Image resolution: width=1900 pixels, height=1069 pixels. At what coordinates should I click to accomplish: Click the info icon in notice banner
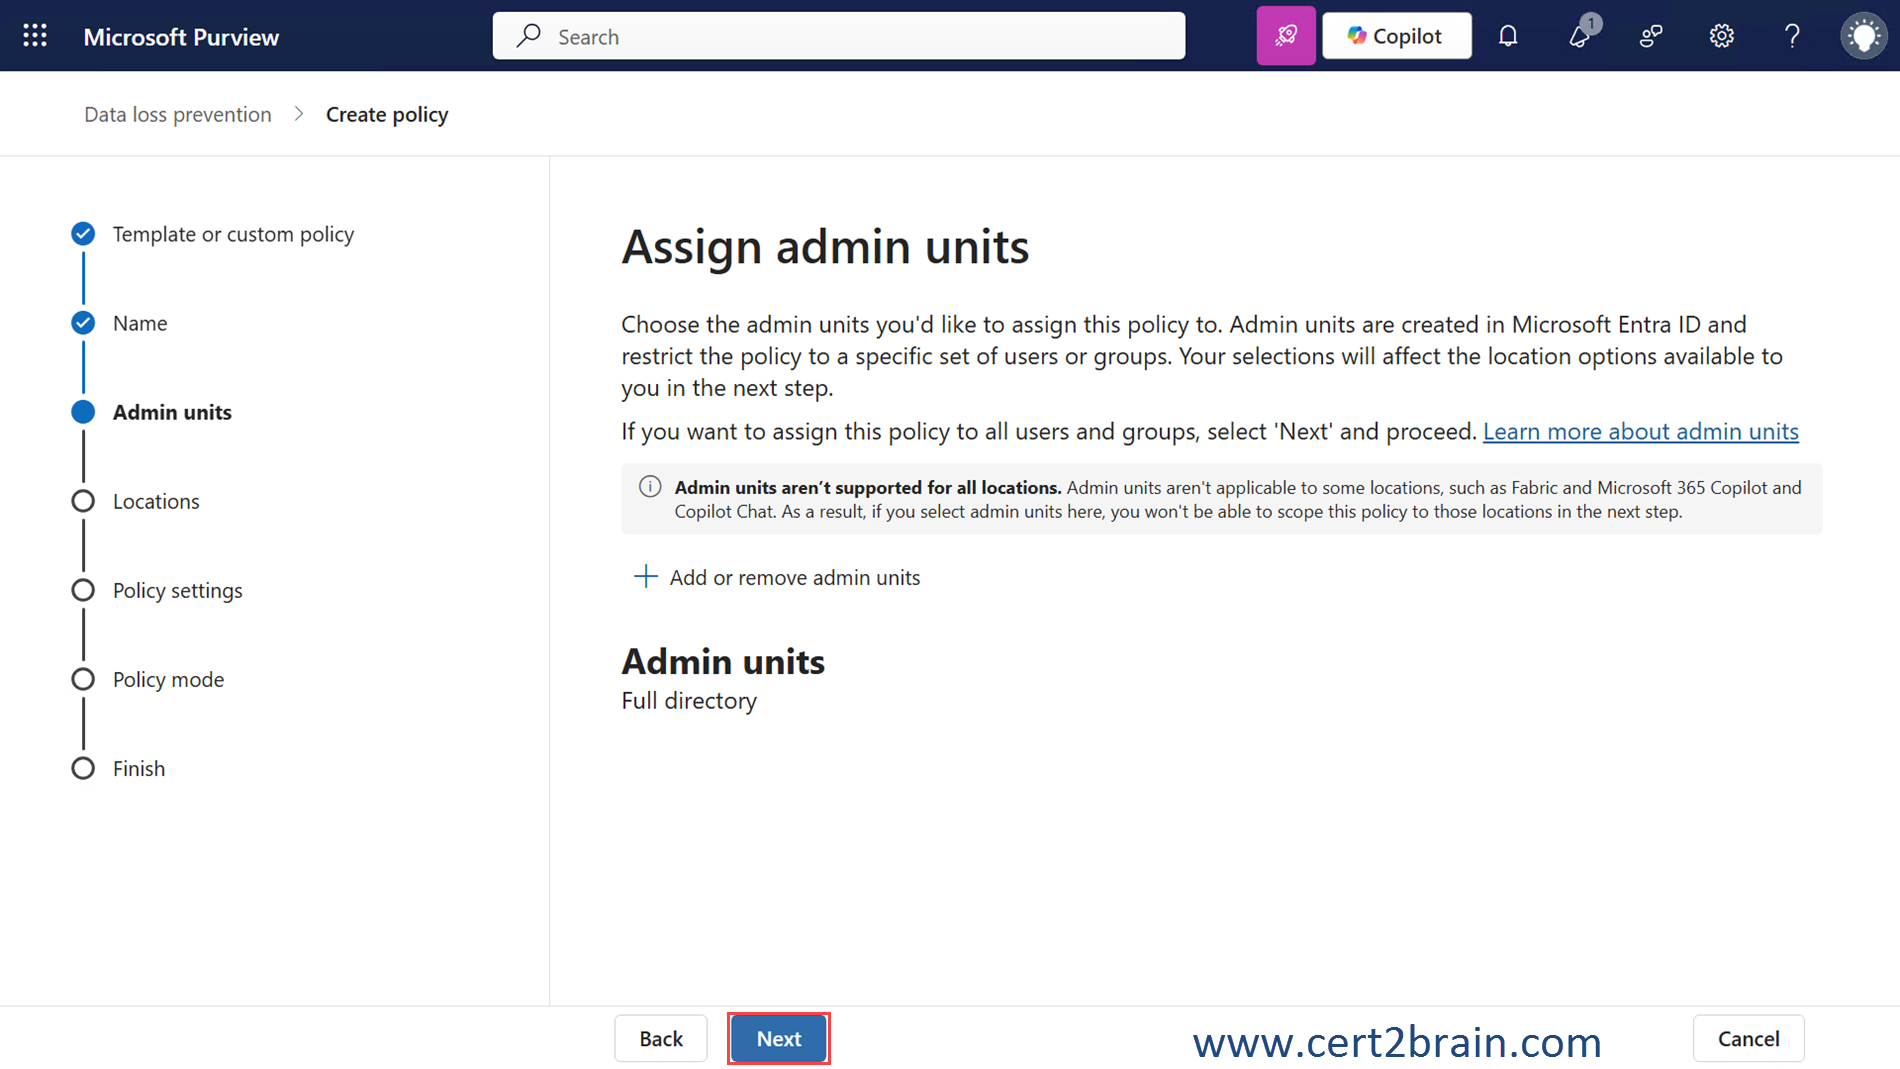tap(650, 487)
